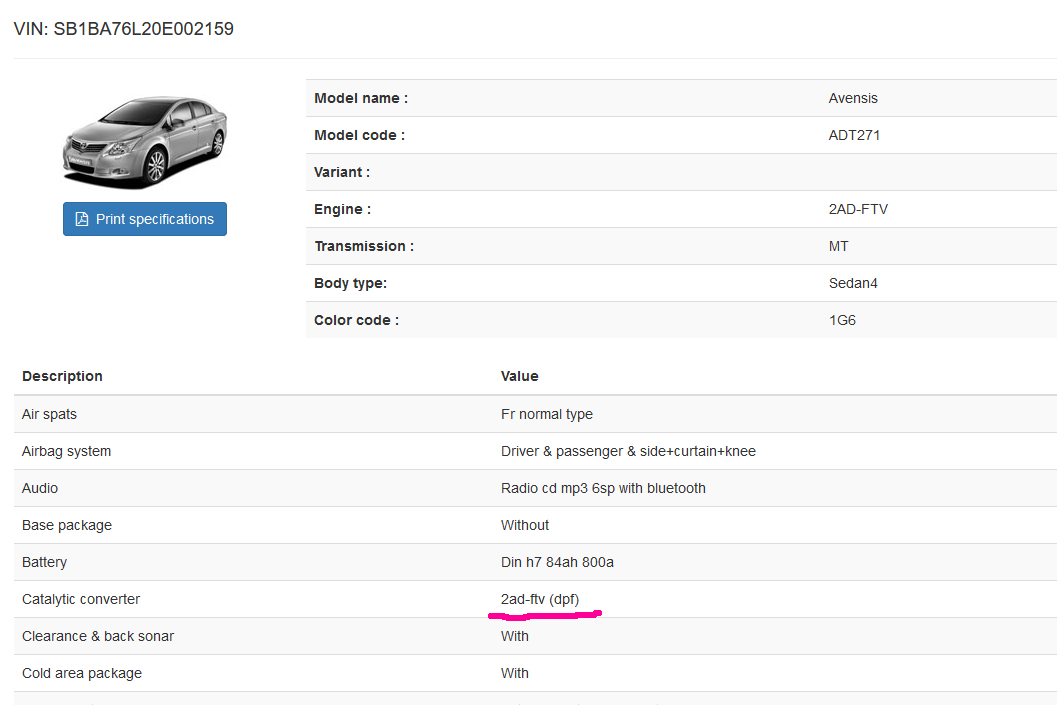
Task: Open the silver Avensis car thumbnail
Action: click(145, 142)
